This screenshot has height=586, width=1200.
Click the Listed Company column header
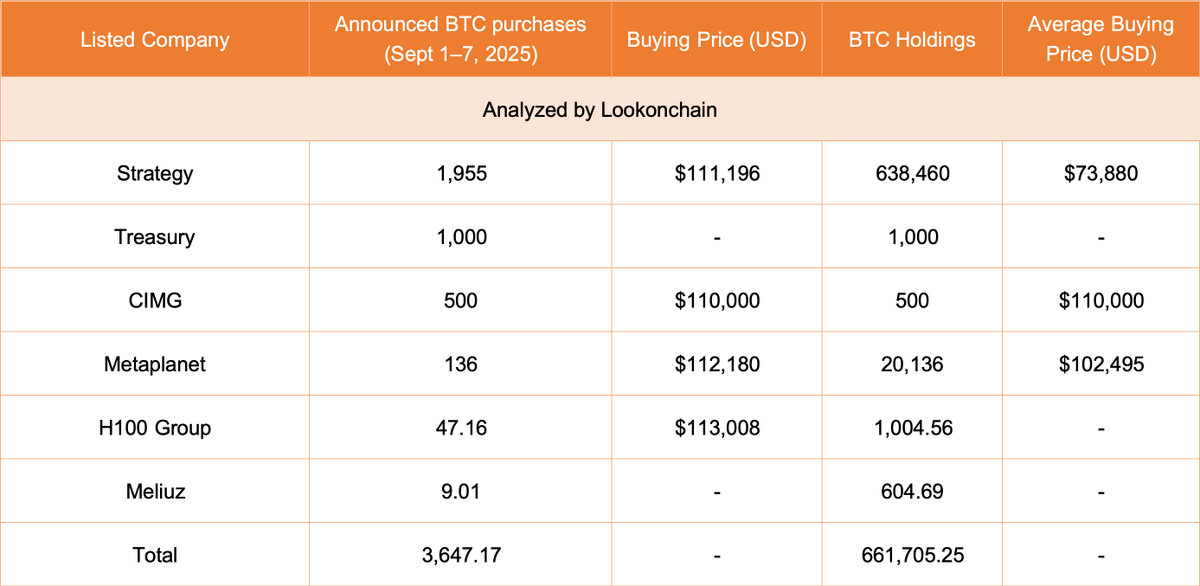(154, 40)
